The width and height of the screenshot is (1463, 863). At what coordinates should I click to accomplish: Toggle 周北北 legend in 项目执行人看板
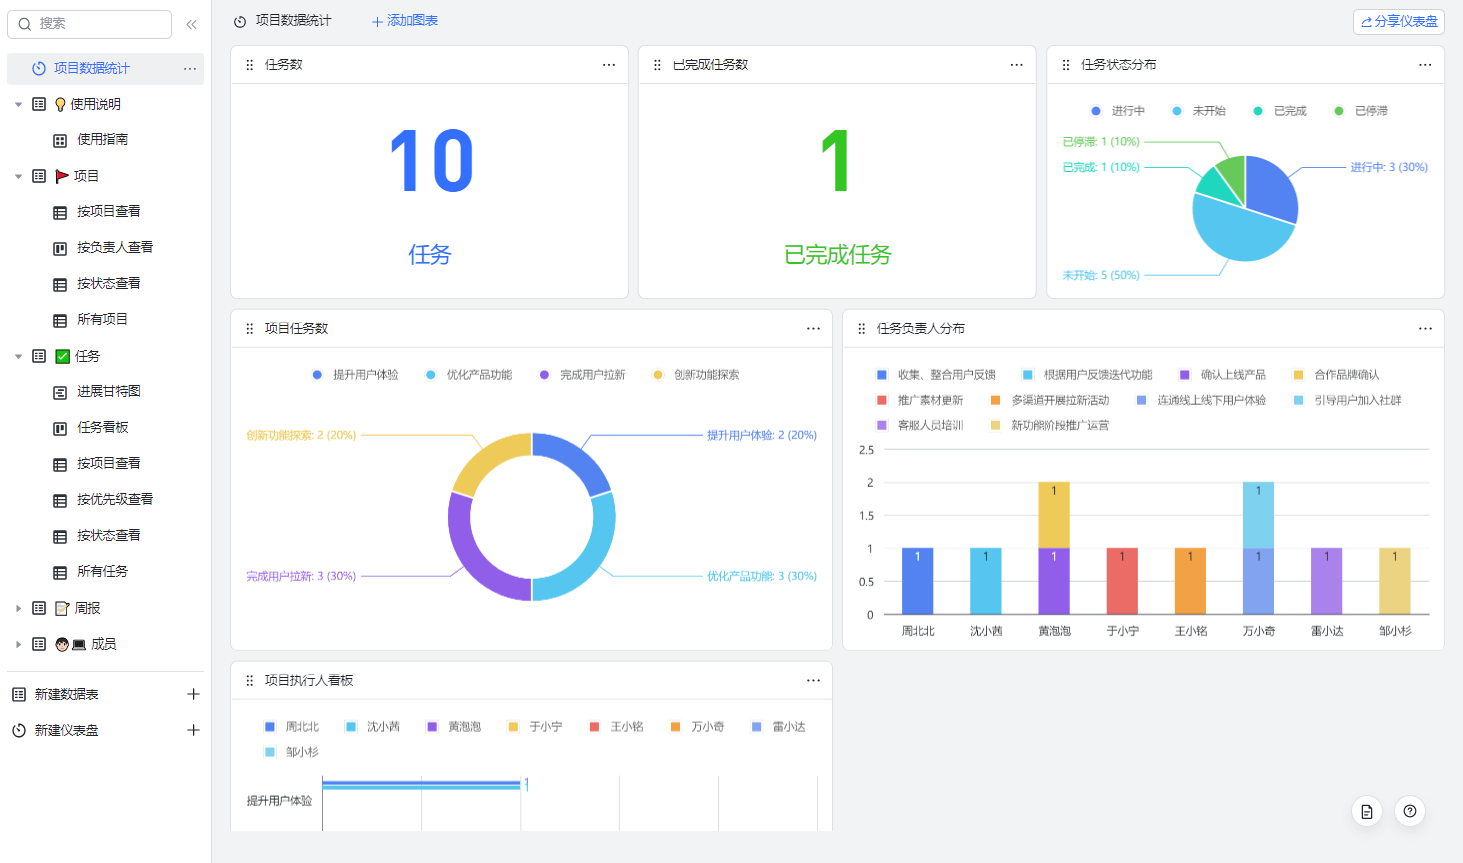(x=292, y=727)
